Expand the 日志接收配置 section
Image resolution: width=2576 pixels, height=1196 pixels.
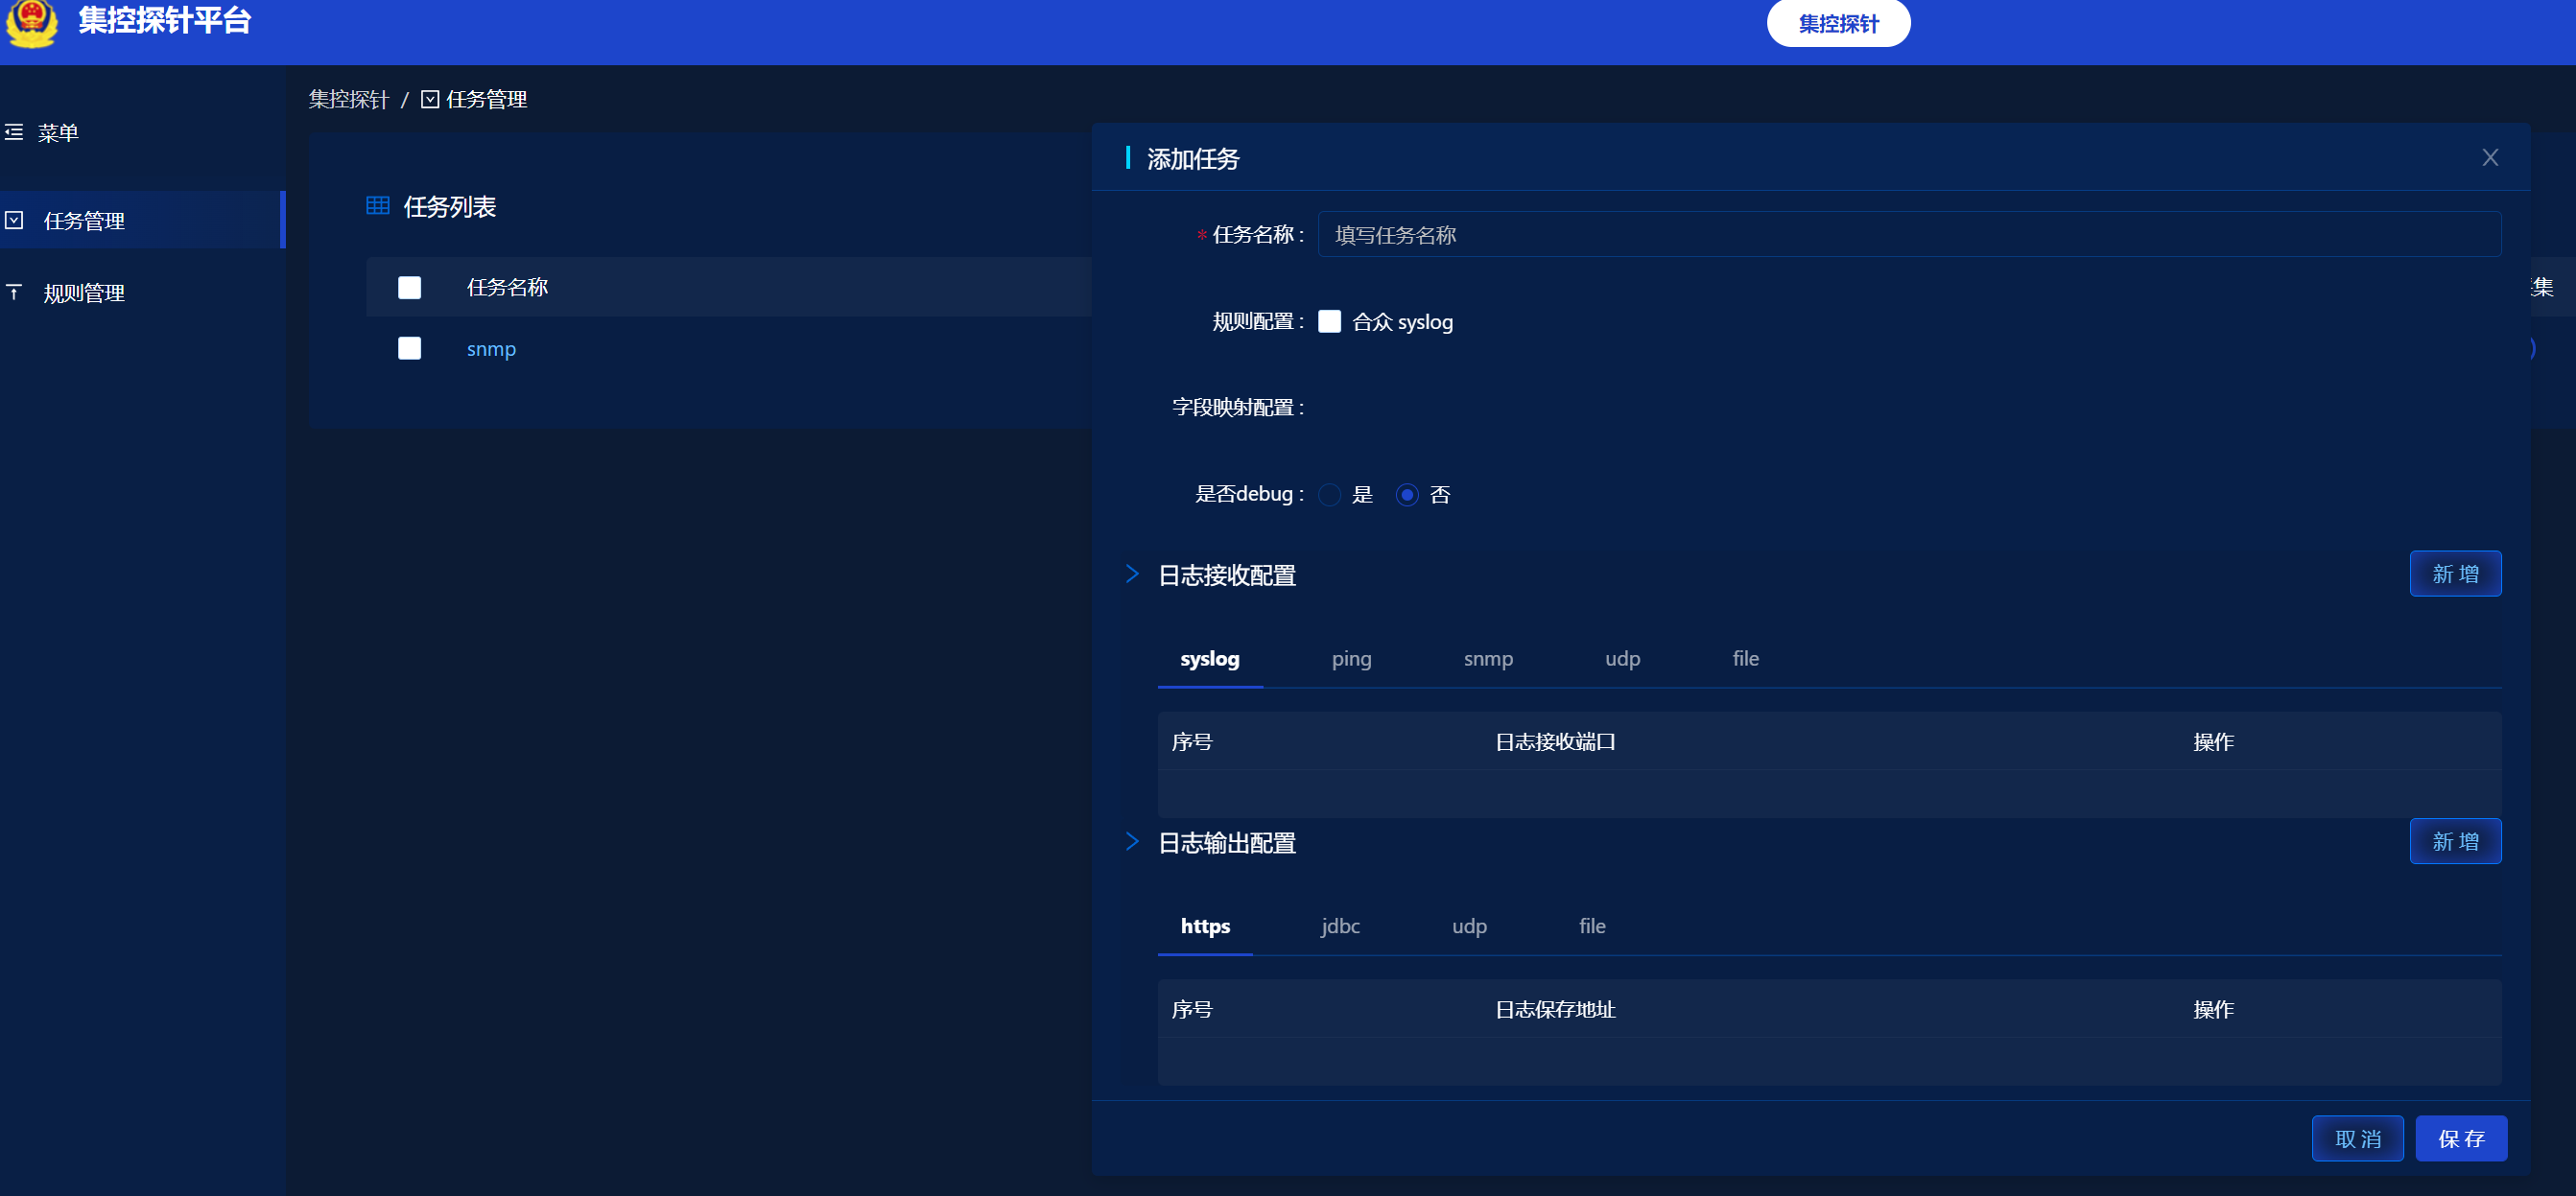[x=1132, y=574]
